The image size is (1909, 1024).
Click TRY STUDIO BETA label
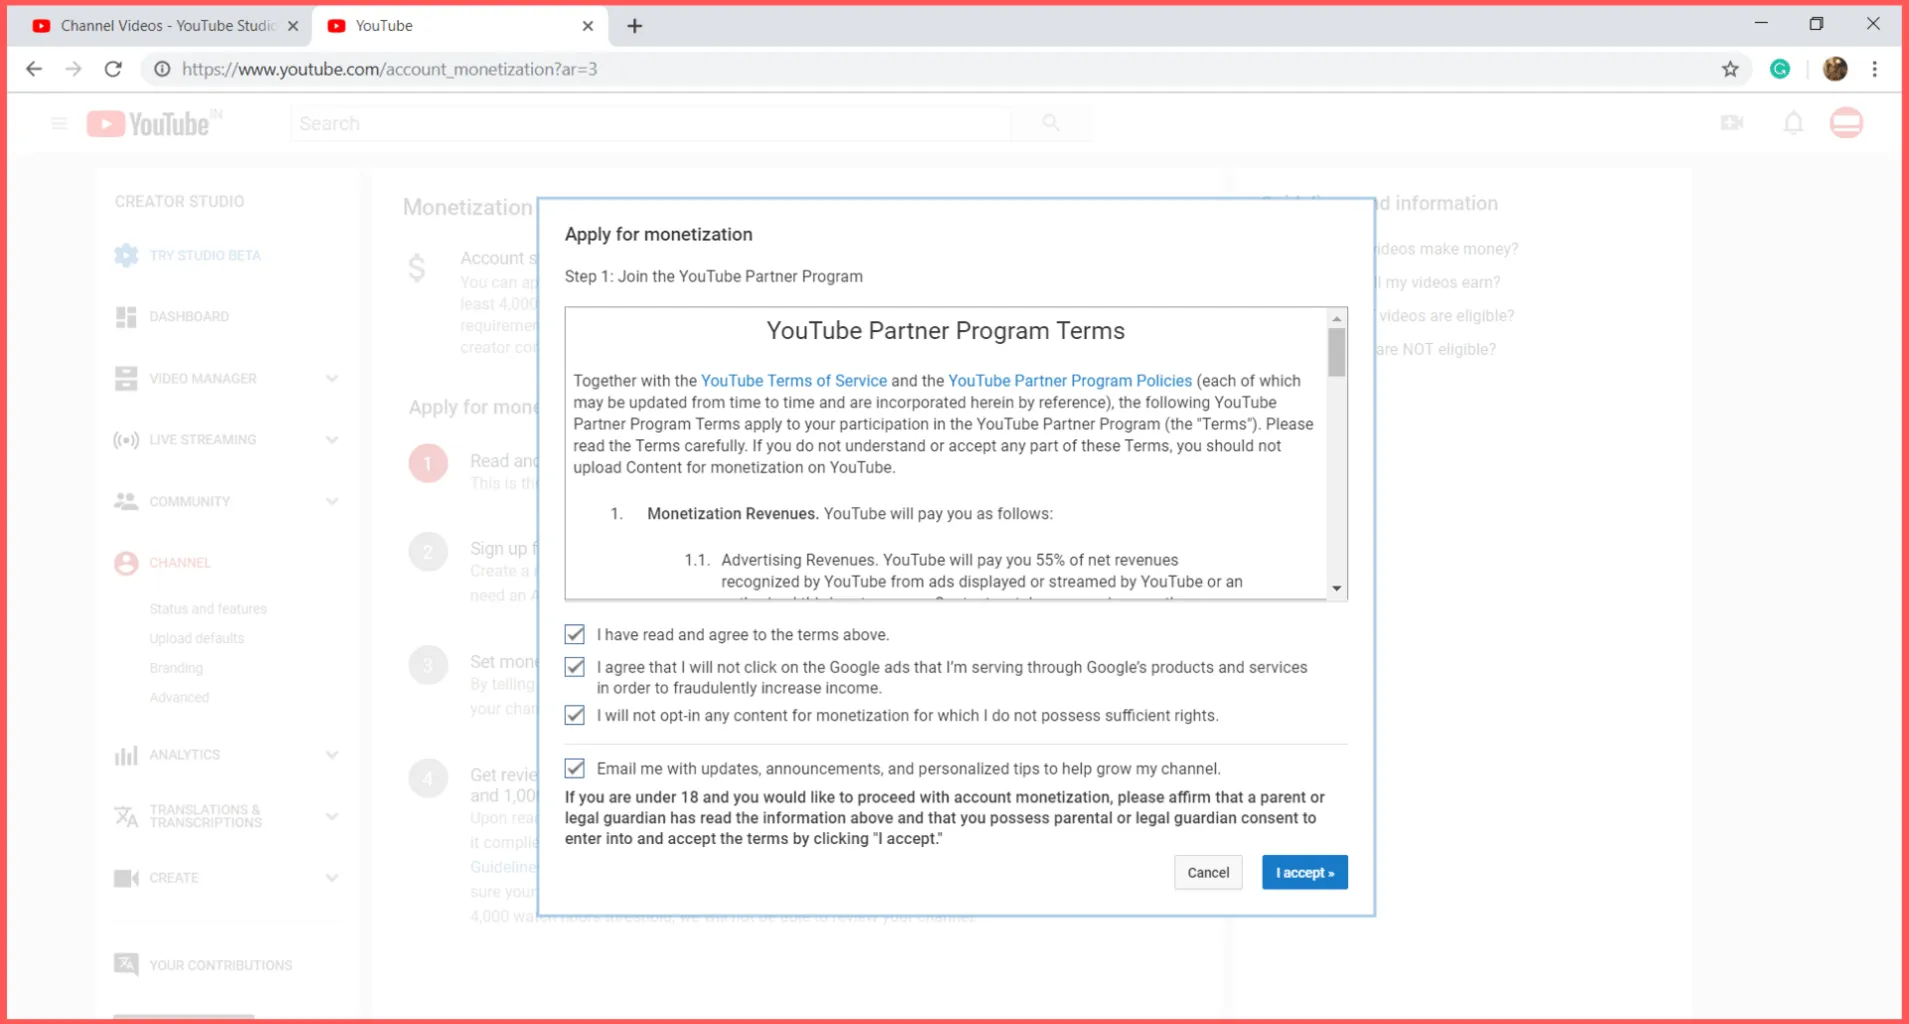tap(205, 255)
